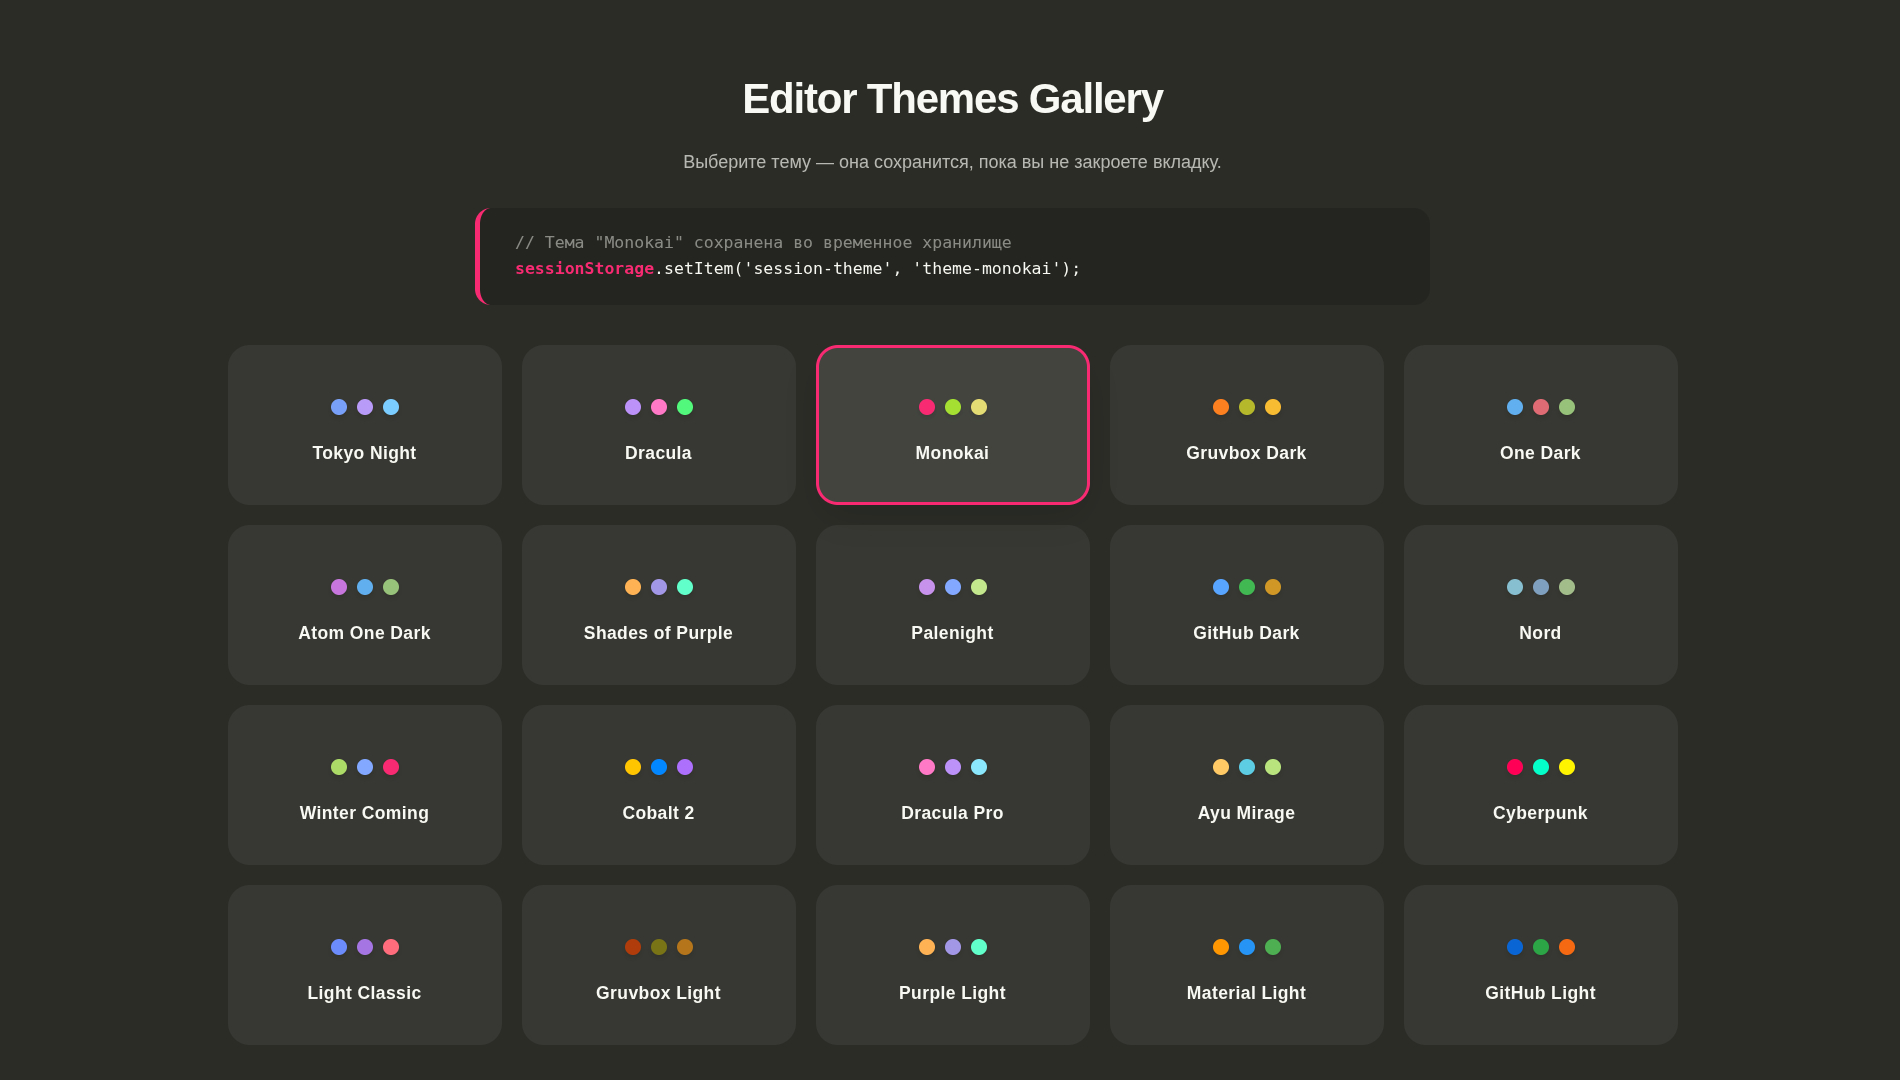
Task: Click the green swatch dot on Dracula
Action: (685, 407)
